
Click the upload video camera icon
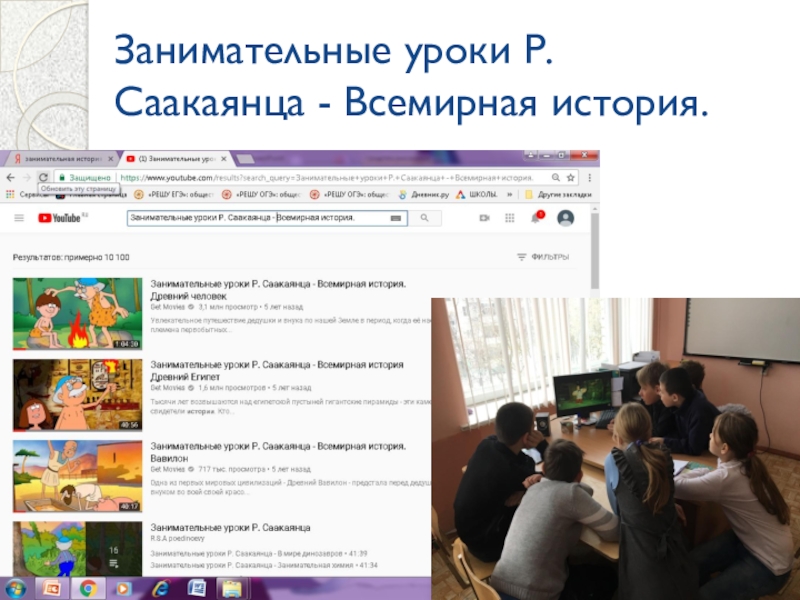click(x=484, y=218)
